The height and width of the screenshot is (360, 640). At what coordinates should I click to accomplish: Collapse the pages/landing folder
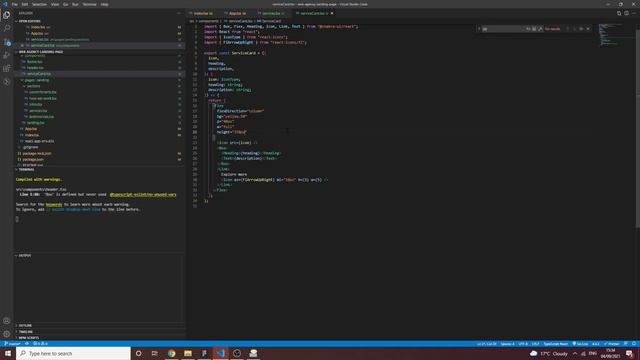[x=36, y=80]
